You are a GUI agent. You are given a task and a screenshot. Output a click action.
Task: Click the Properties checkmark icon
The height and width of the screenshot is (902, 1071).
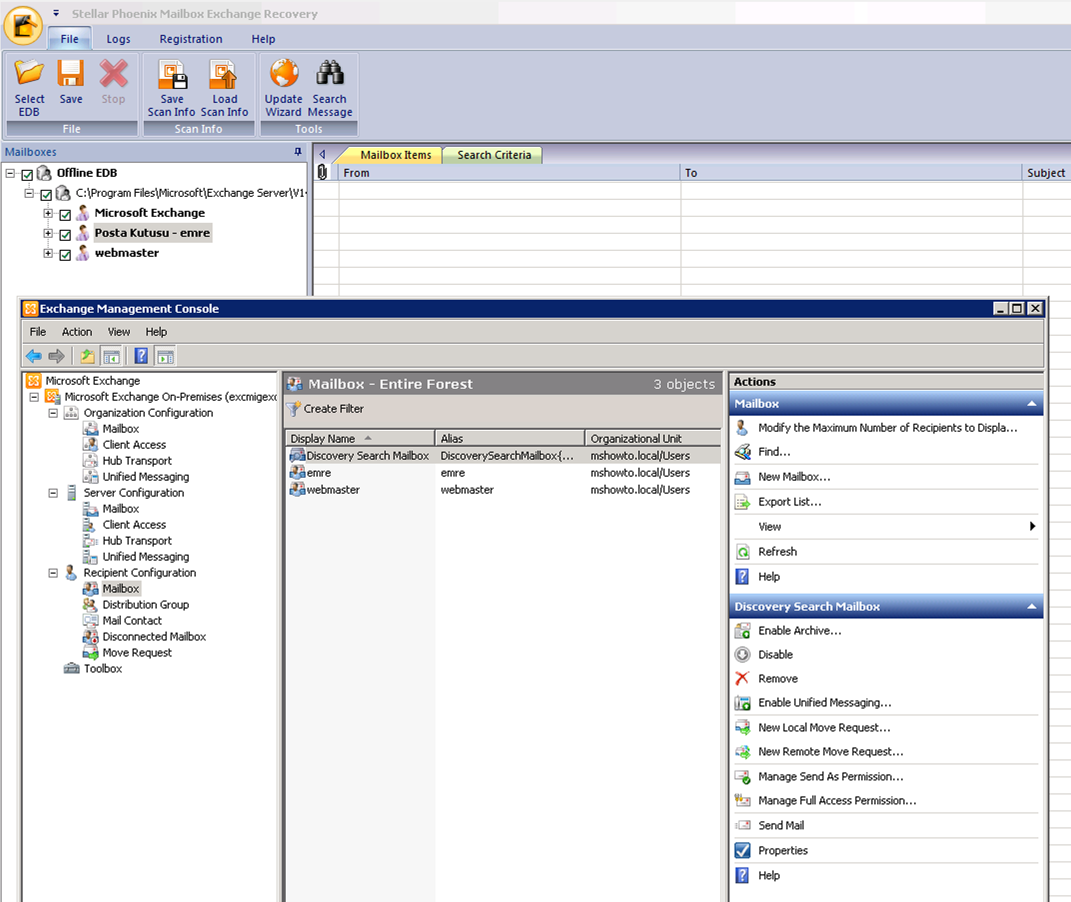coord(742,851)
